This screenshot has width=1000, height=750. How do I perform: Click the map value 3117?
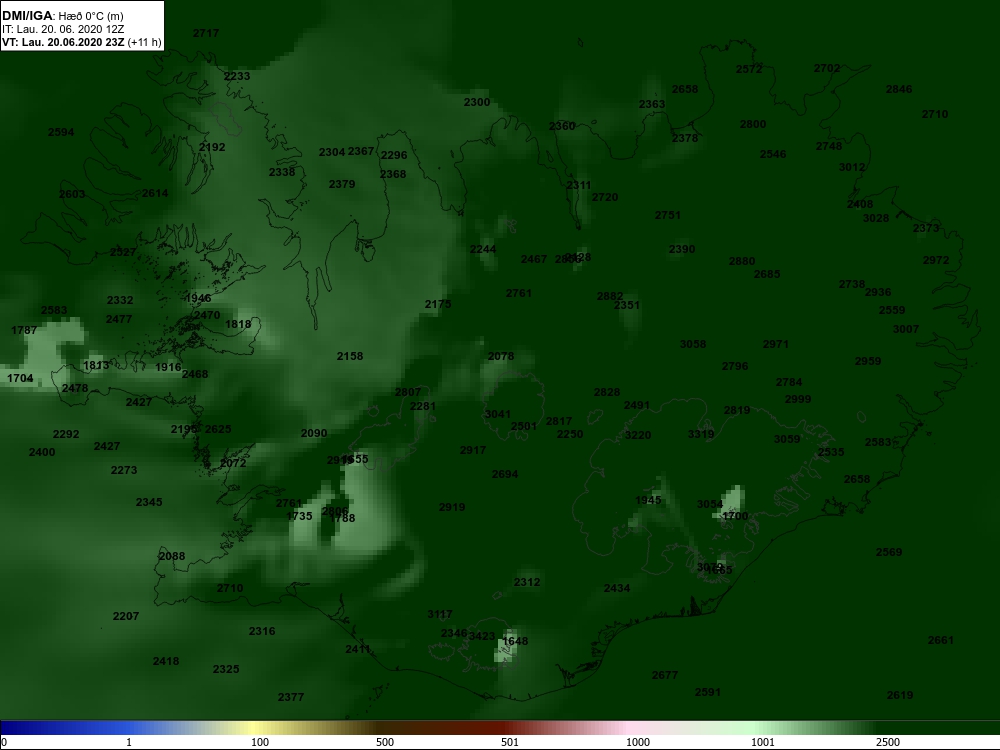pos(440,614)
